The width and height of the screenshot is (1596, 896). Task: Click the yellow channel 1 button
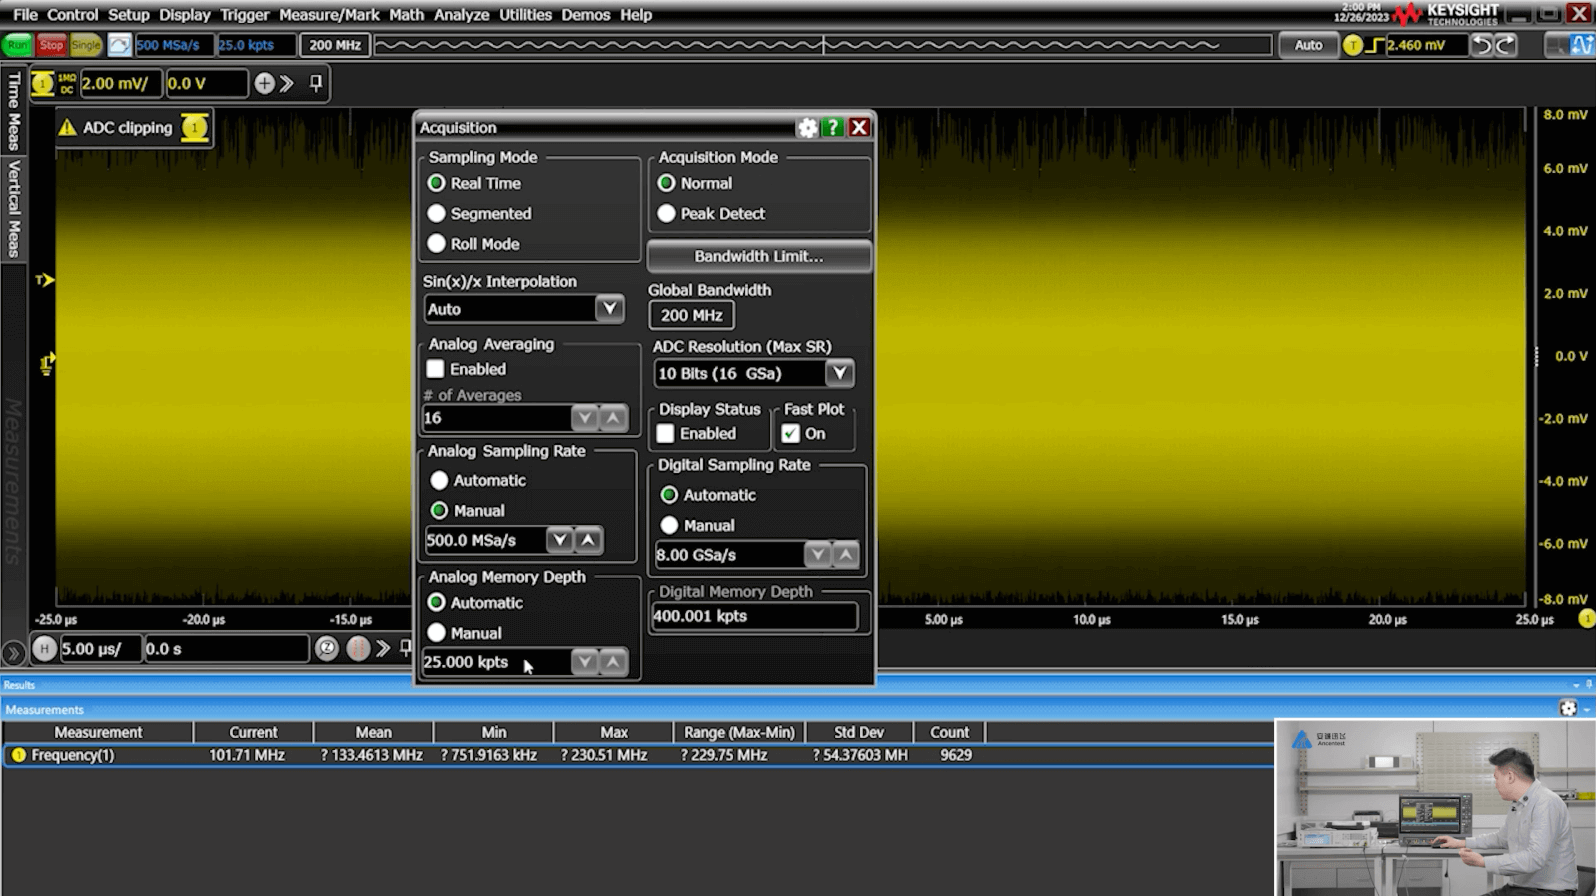pos(43,84)
